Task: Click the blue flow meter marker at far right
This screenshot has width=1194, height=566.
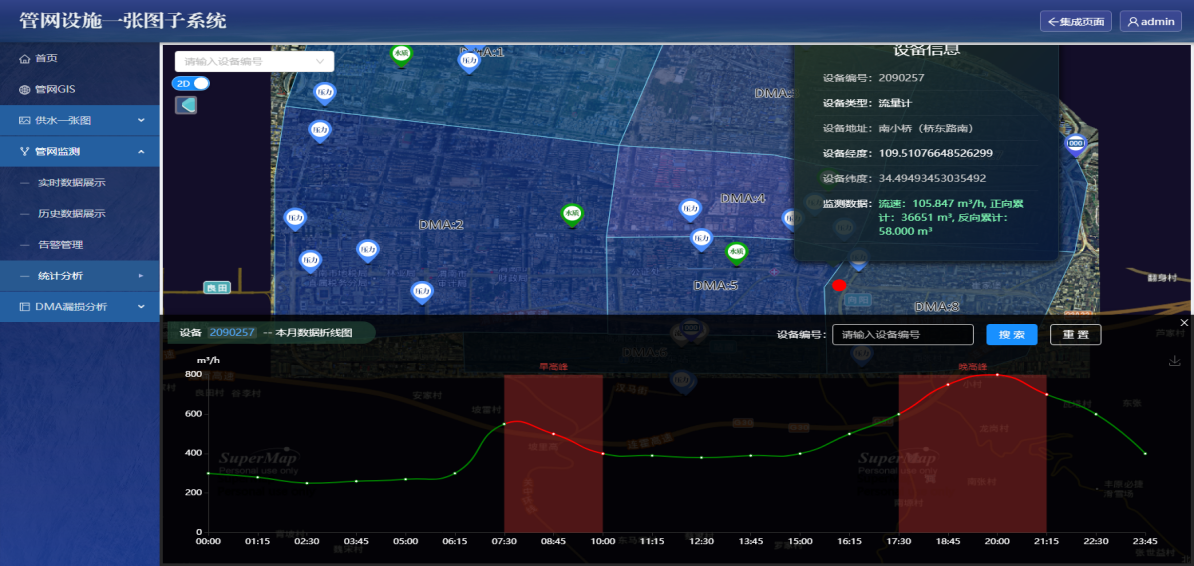Action: 1075,145
